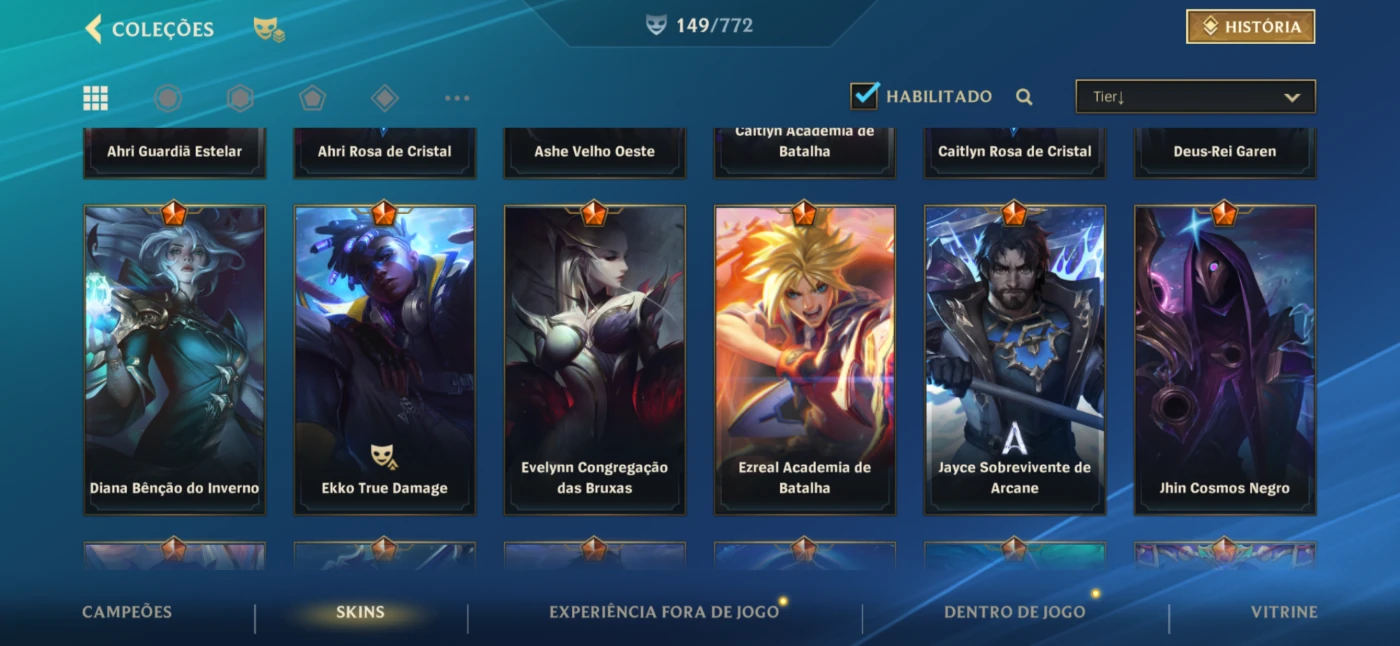The width and height of the screenshot is (1400, 646).
Task: Filter by the round-gem hexagon rarity icon
Action: pyautogui.click(x=168, y=97)
